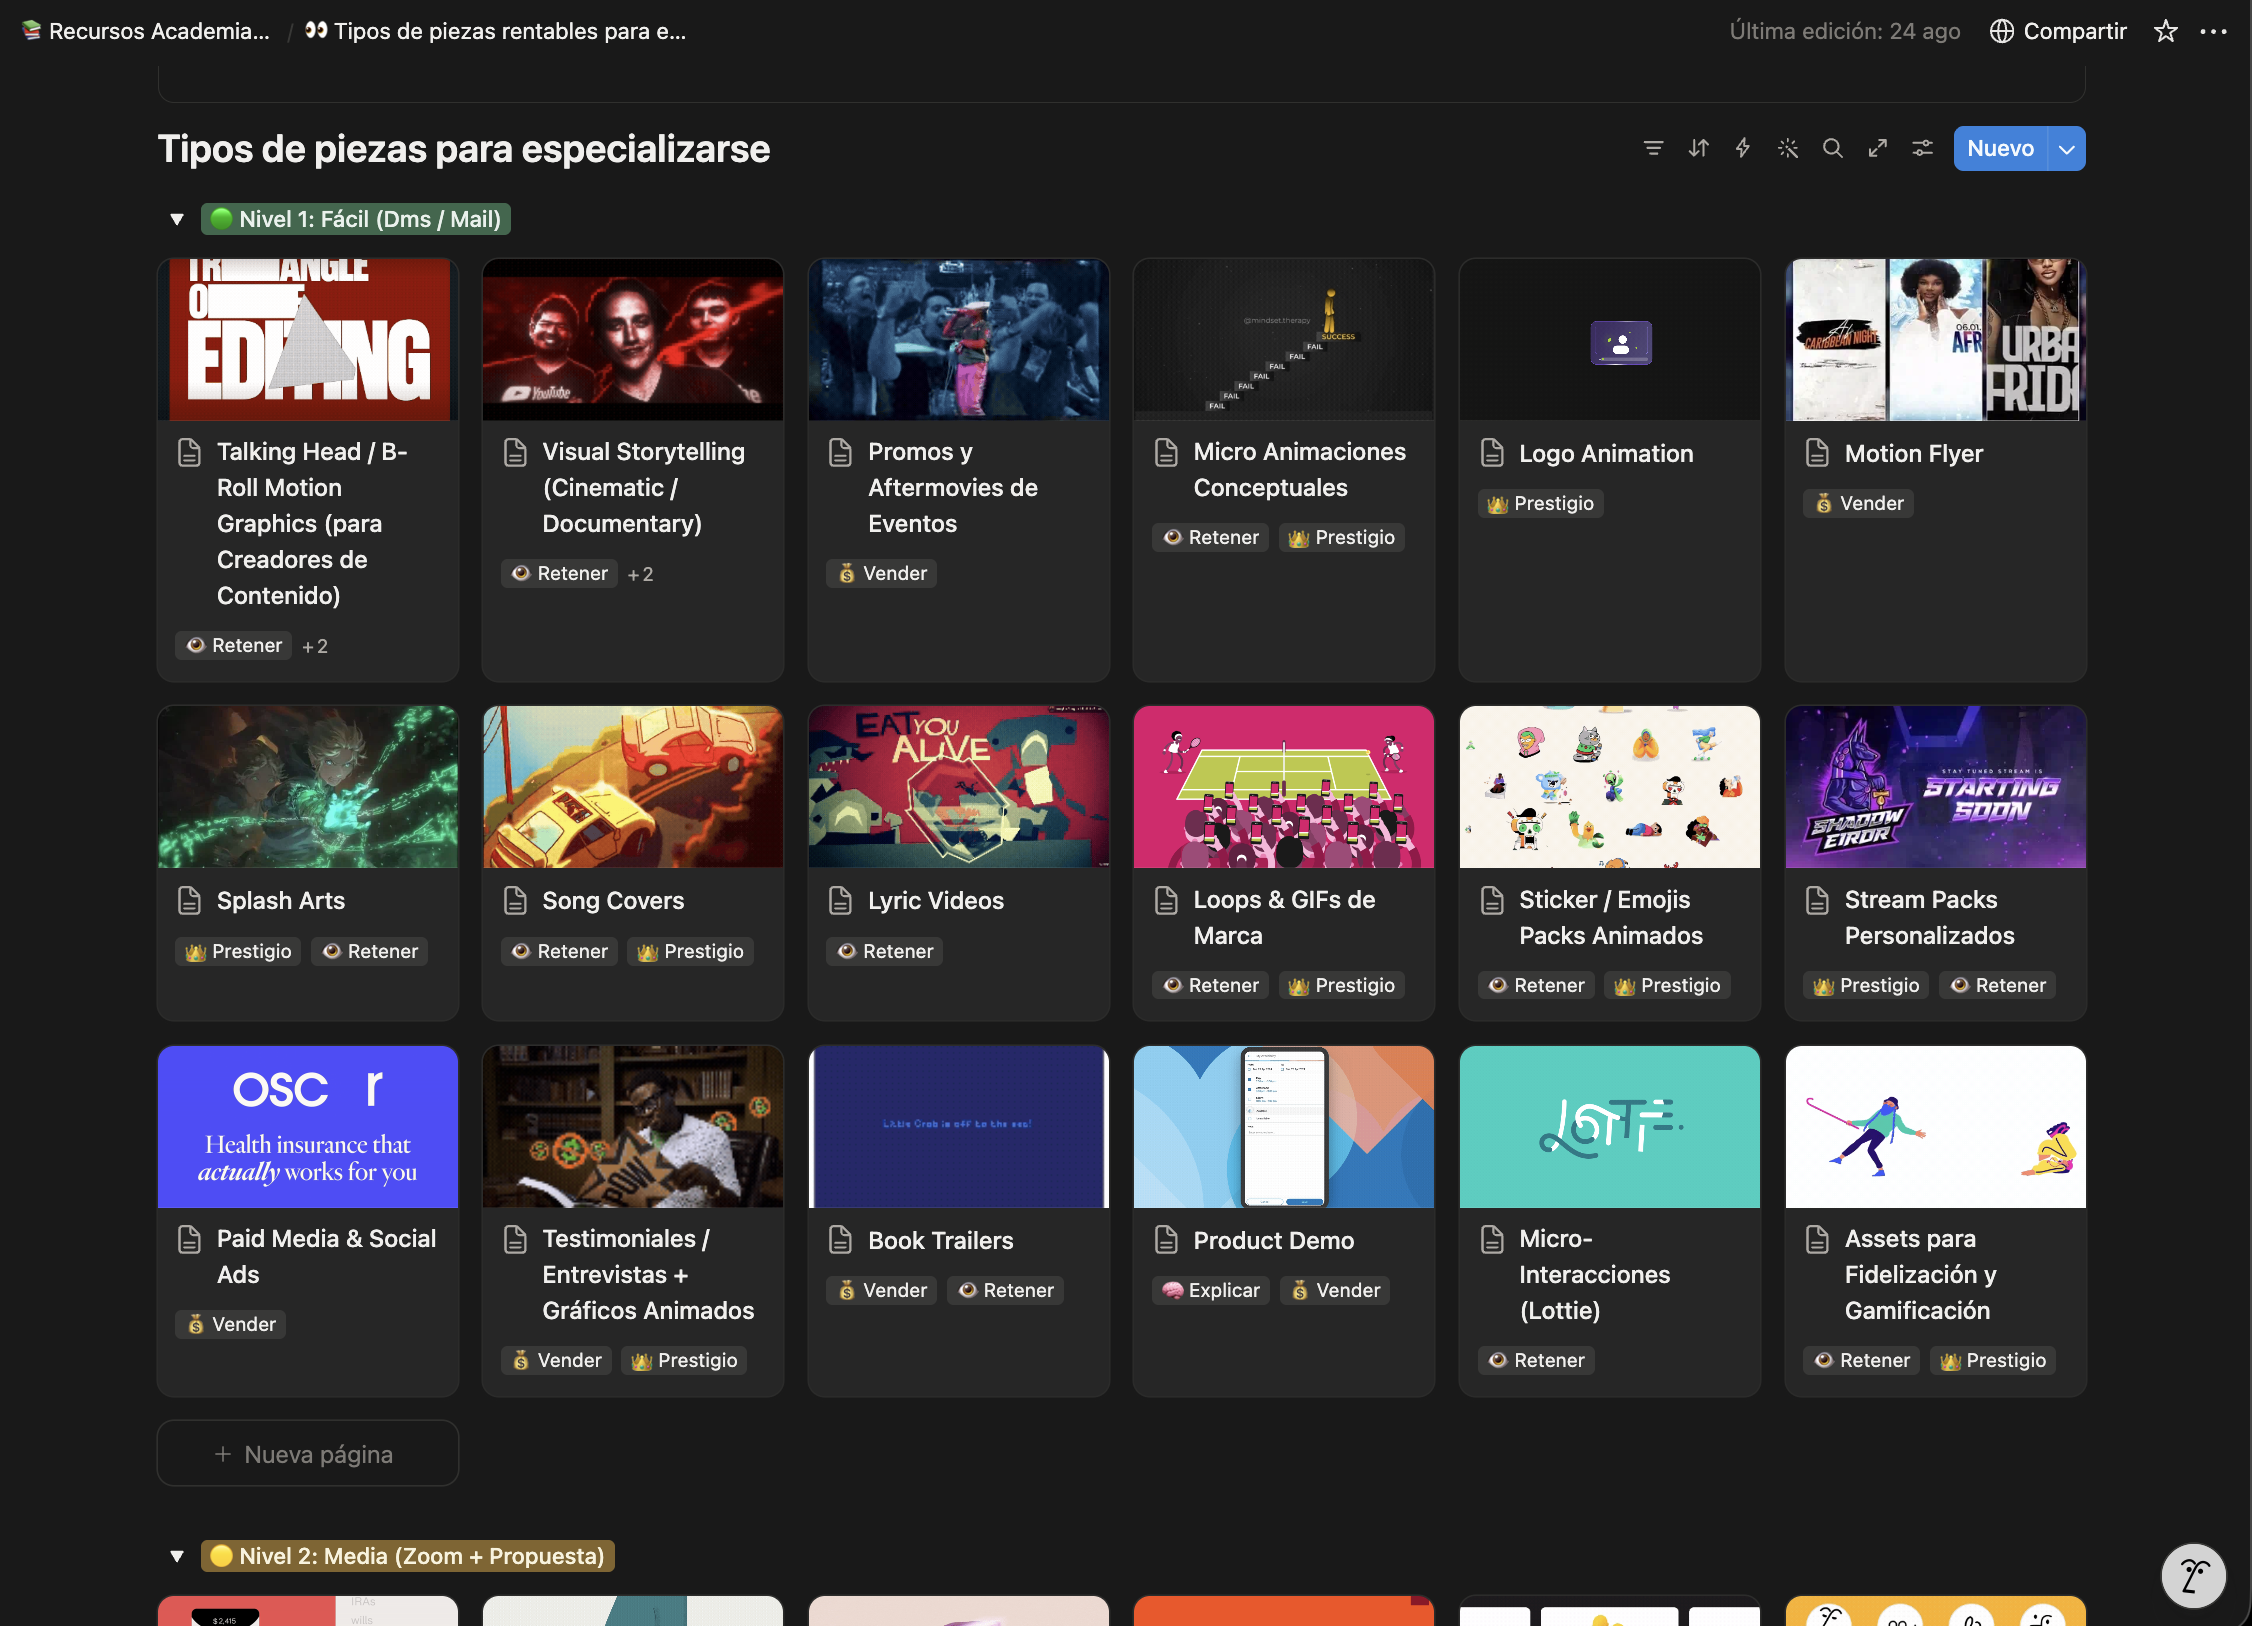Screen dimensions: 2252x1626
Task: Click the Prestigio tag on Logo Animation
Action: click(x=1541, y=503)
